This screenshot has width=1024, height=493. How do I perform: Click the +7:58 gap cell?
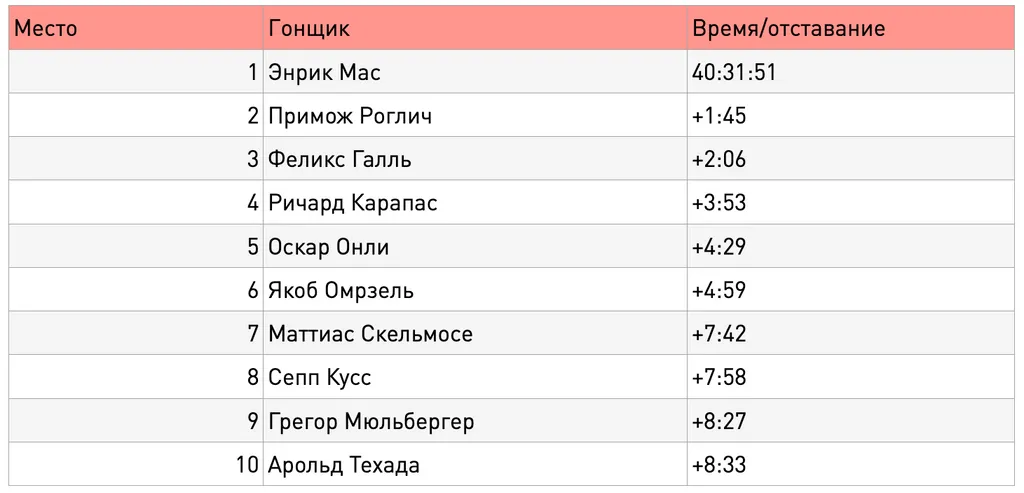(x=851, y=377)
